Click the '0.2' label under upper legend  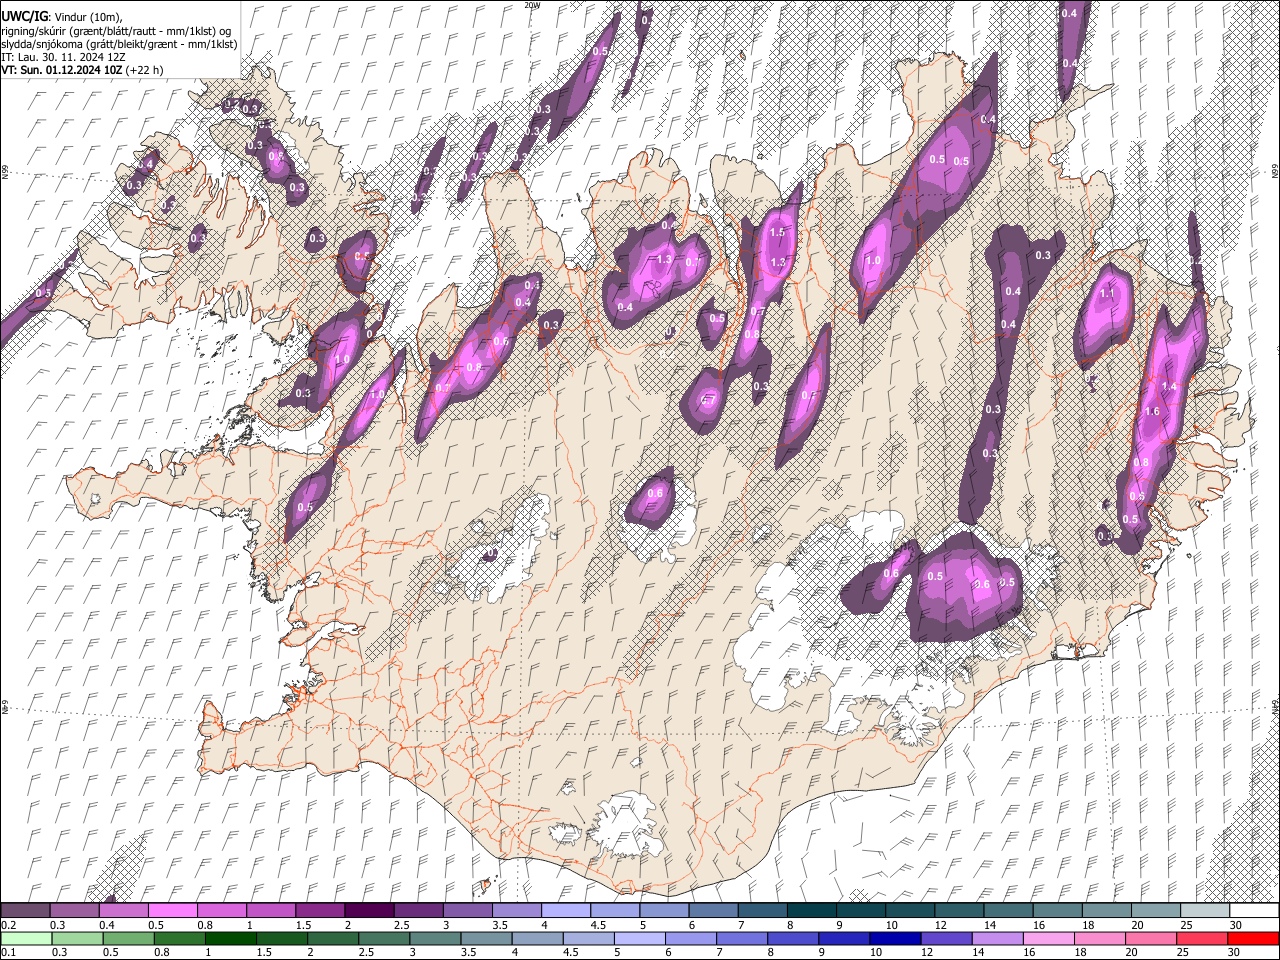9,925
